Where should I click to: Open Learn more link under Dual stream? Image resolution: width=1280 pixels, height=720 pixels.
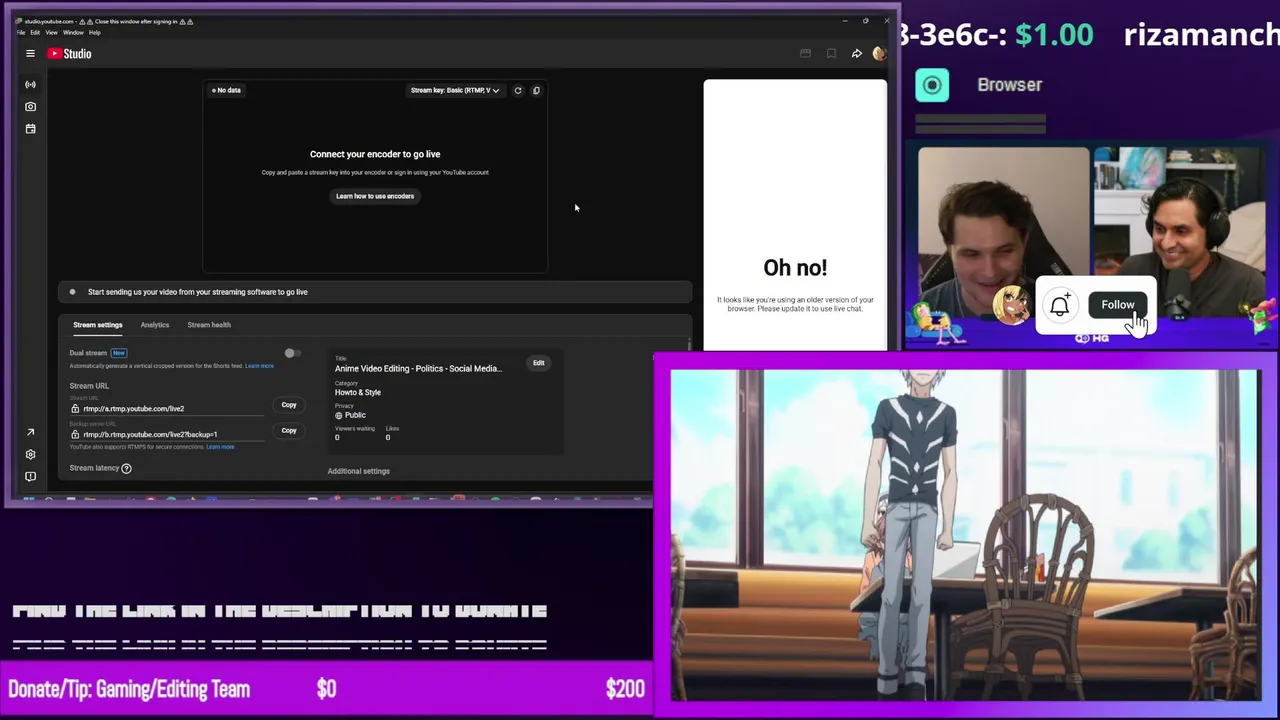260,366
